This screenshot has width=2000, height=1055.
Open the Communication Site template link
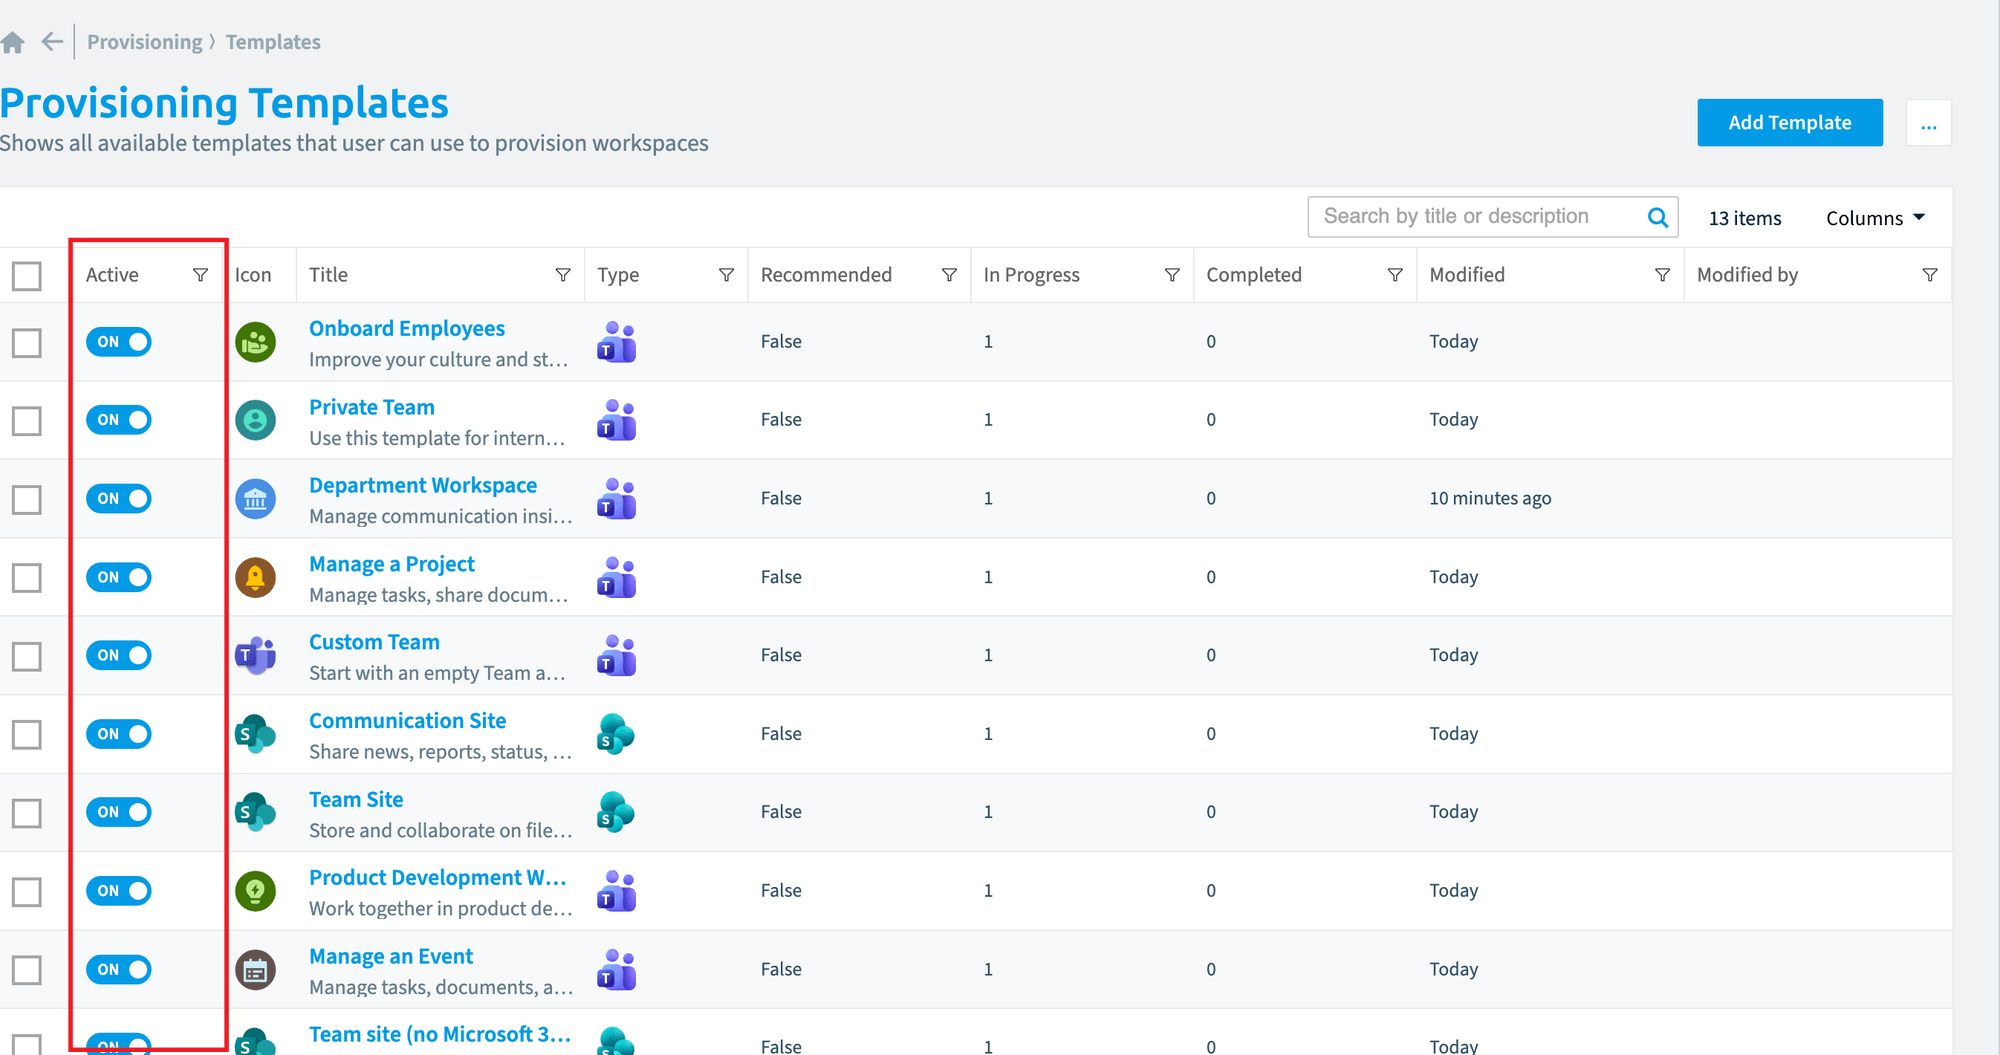(408, 721)
